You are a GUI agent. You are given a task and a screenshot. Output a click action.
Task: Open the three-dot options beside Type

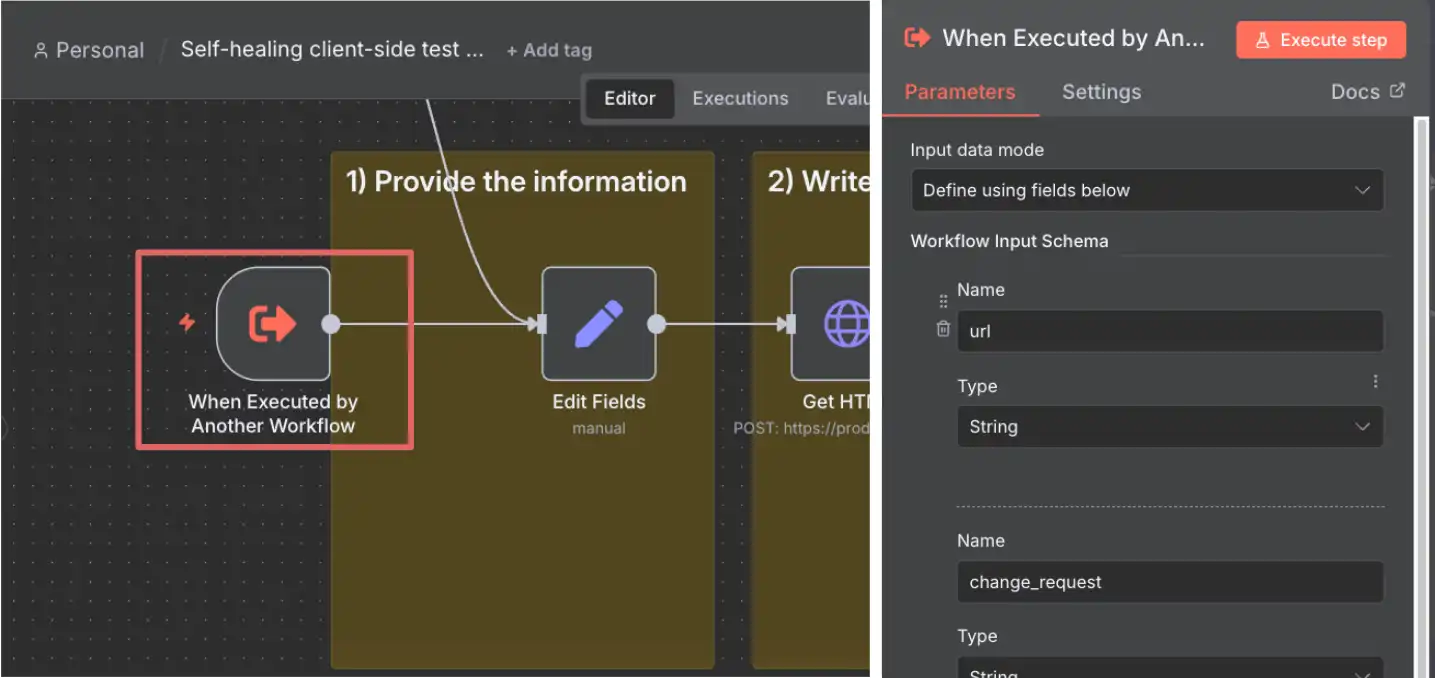click(x=1376, y=381)
